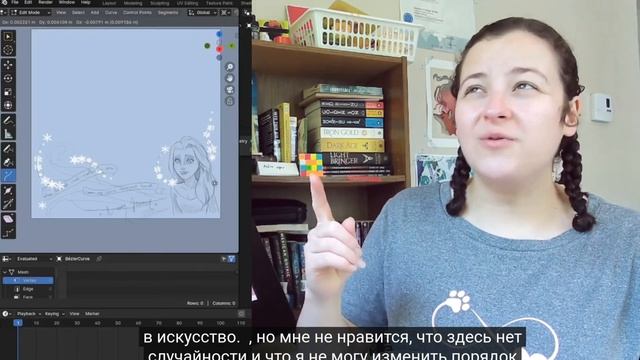Viewport: 640px width, 360px height.
Task: Select the Randomize tool
Action: coord(8,233)
